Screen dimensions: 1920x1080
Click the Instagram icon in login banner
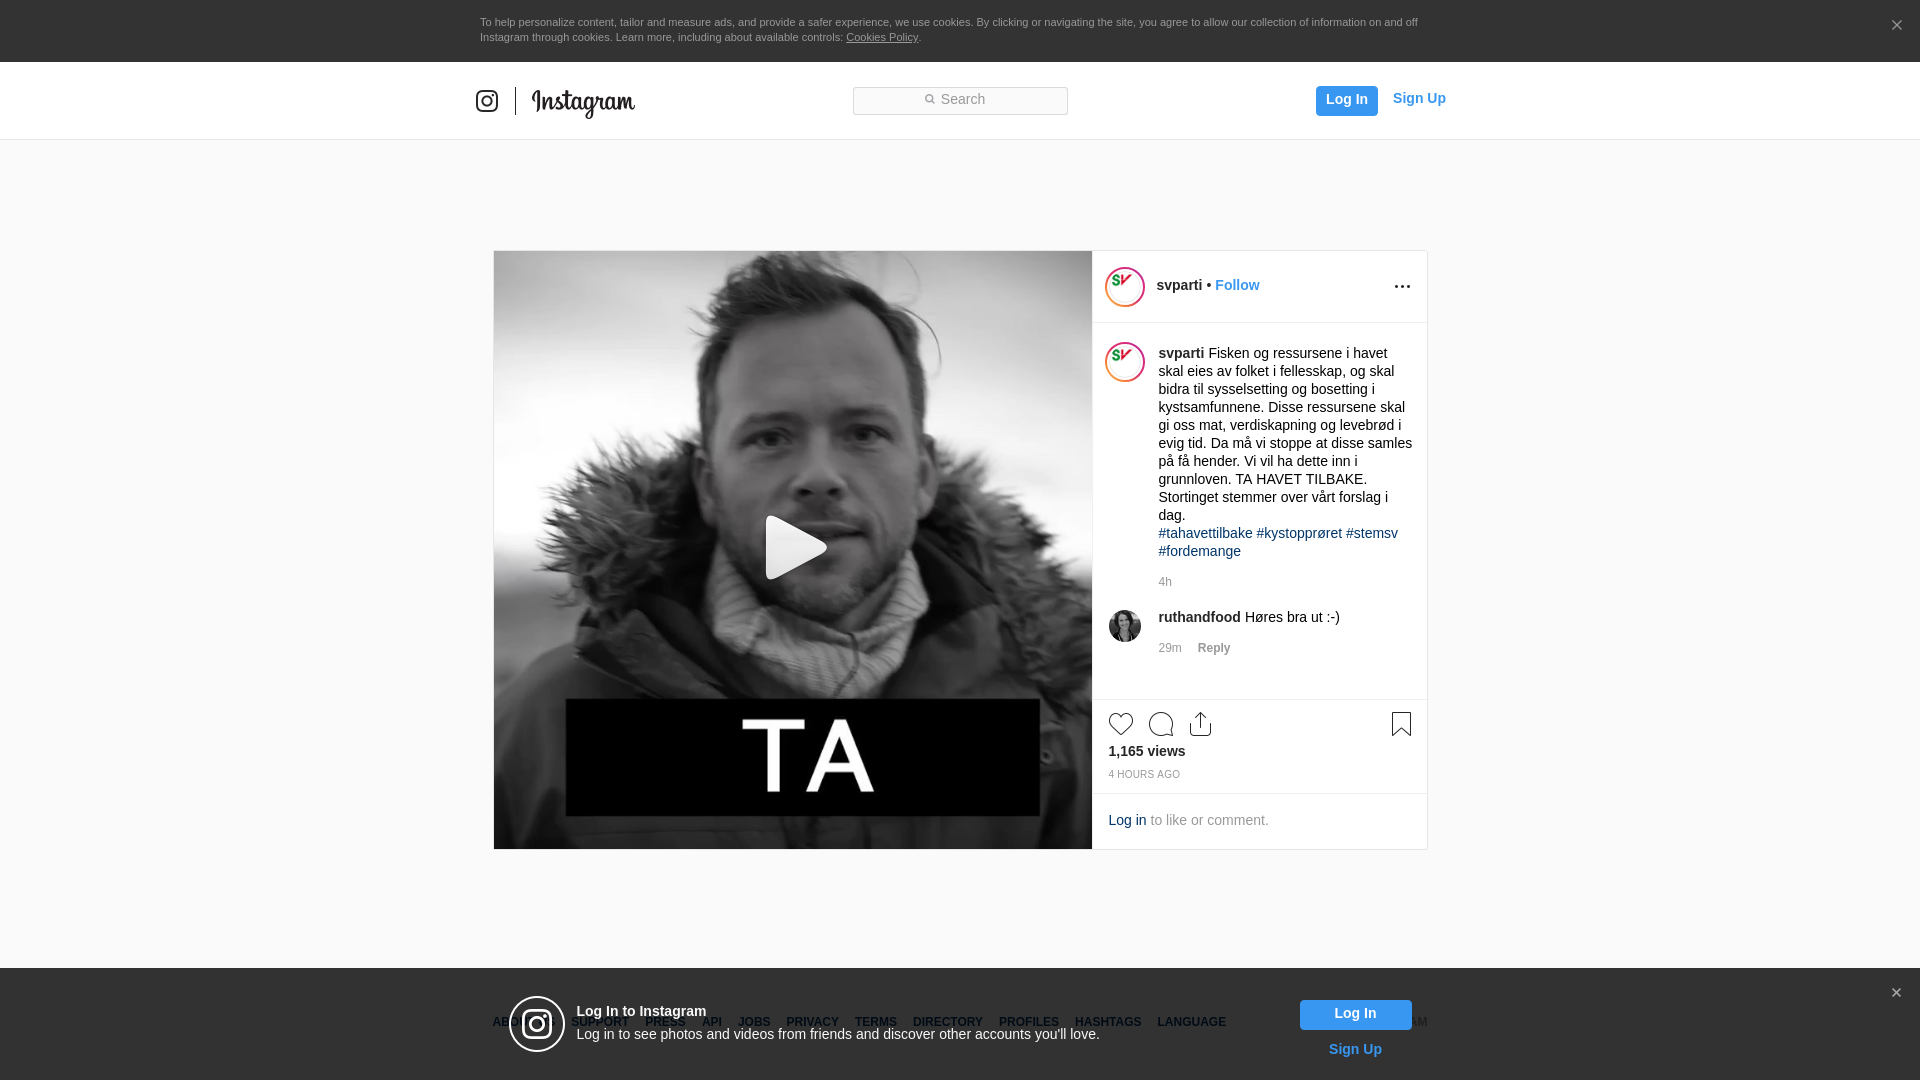(537, 1024)
